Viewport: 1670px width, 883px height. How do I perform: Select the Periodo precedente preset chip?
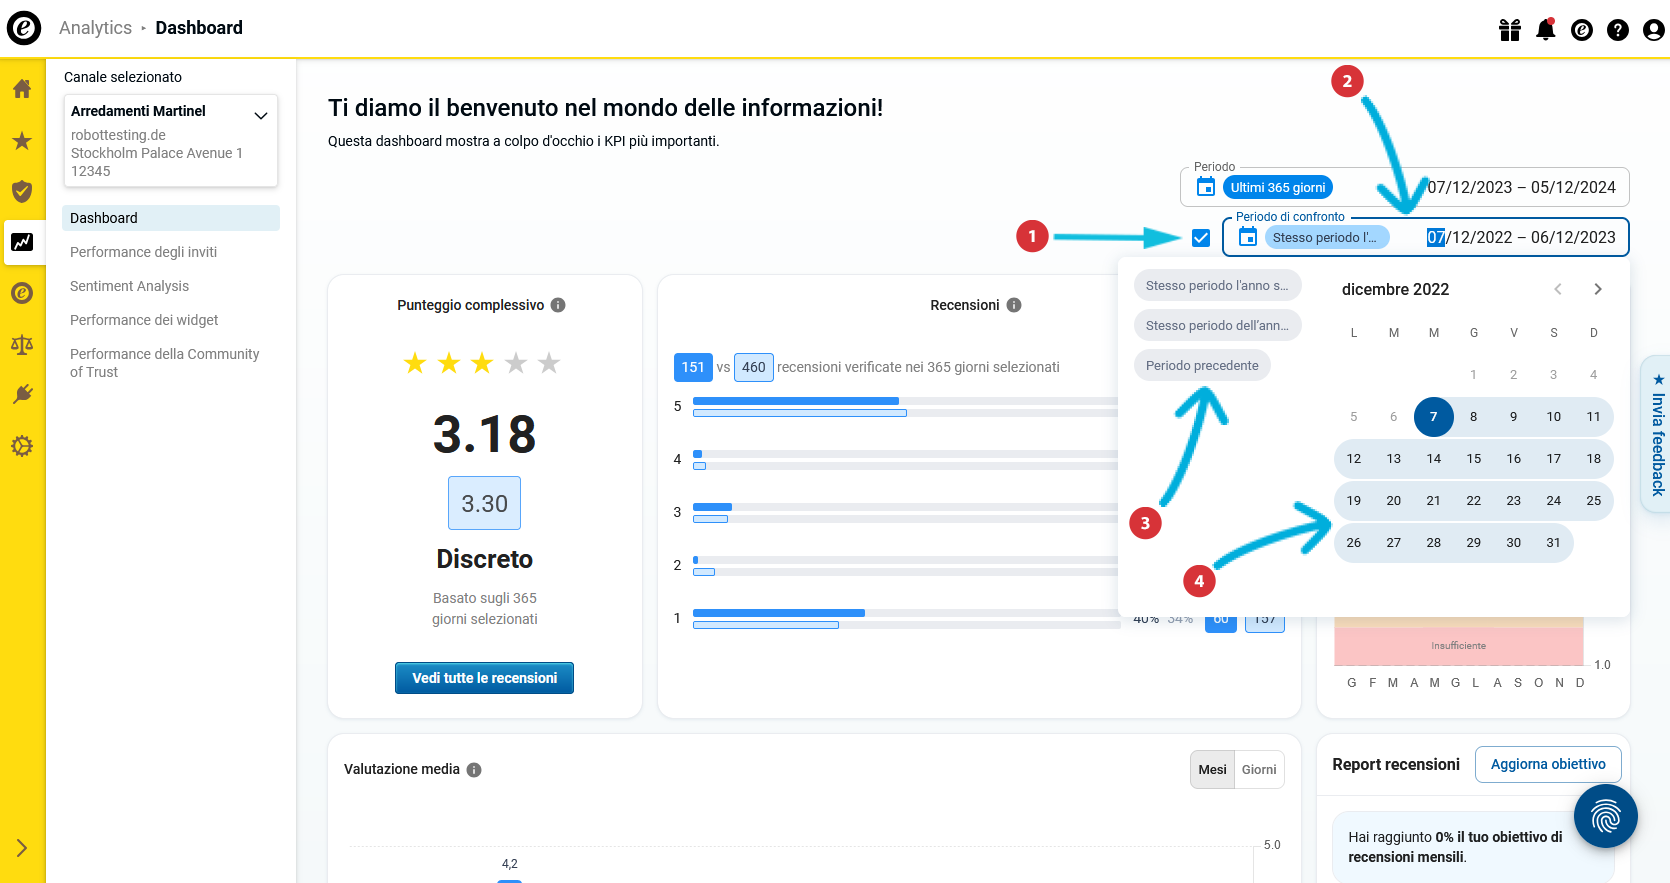coord(1202,366)
